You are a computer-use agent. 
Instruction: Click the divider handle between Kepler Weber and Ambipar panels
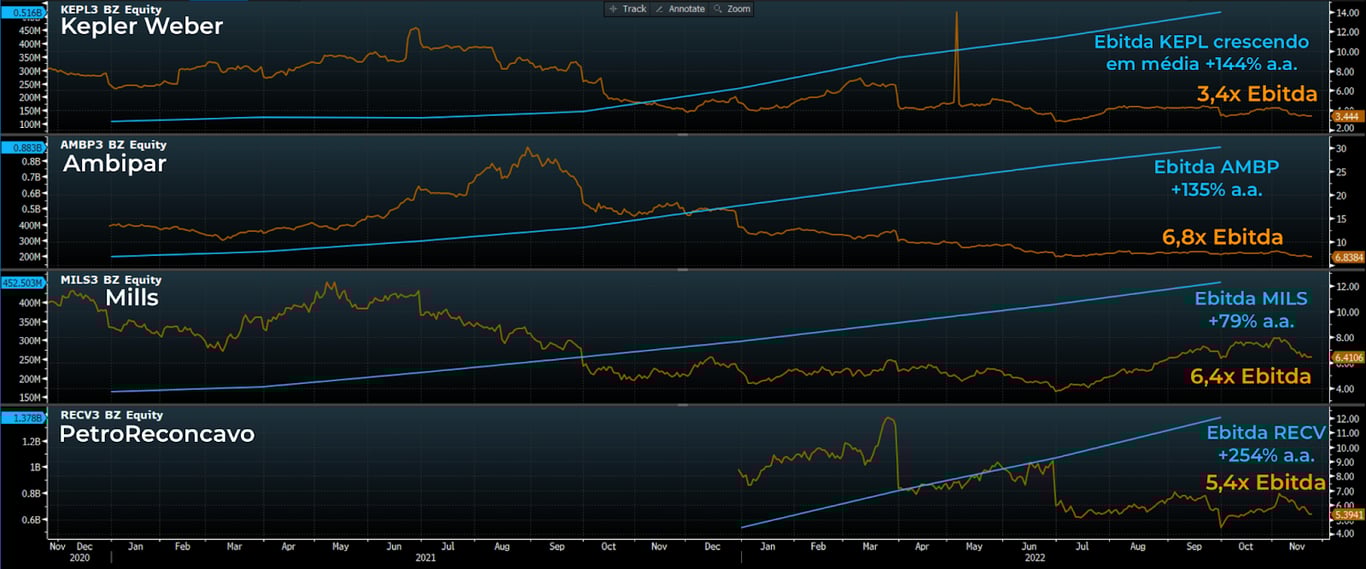[683, 135]
